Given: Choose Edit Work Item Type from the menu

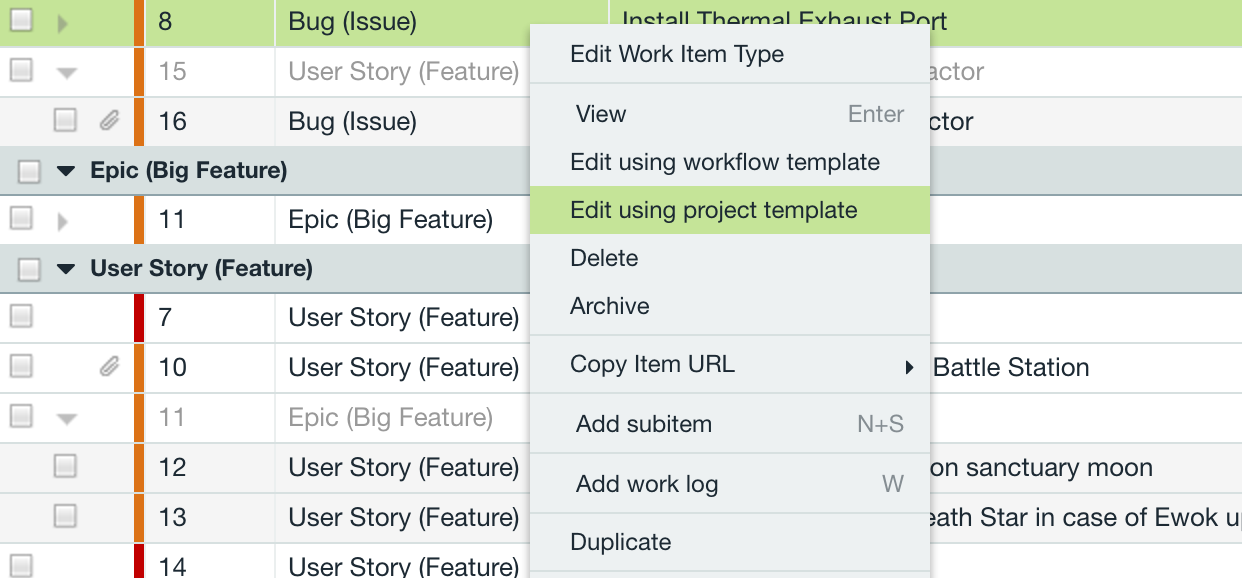Looking at the screenshot, I should pos(676,54).
